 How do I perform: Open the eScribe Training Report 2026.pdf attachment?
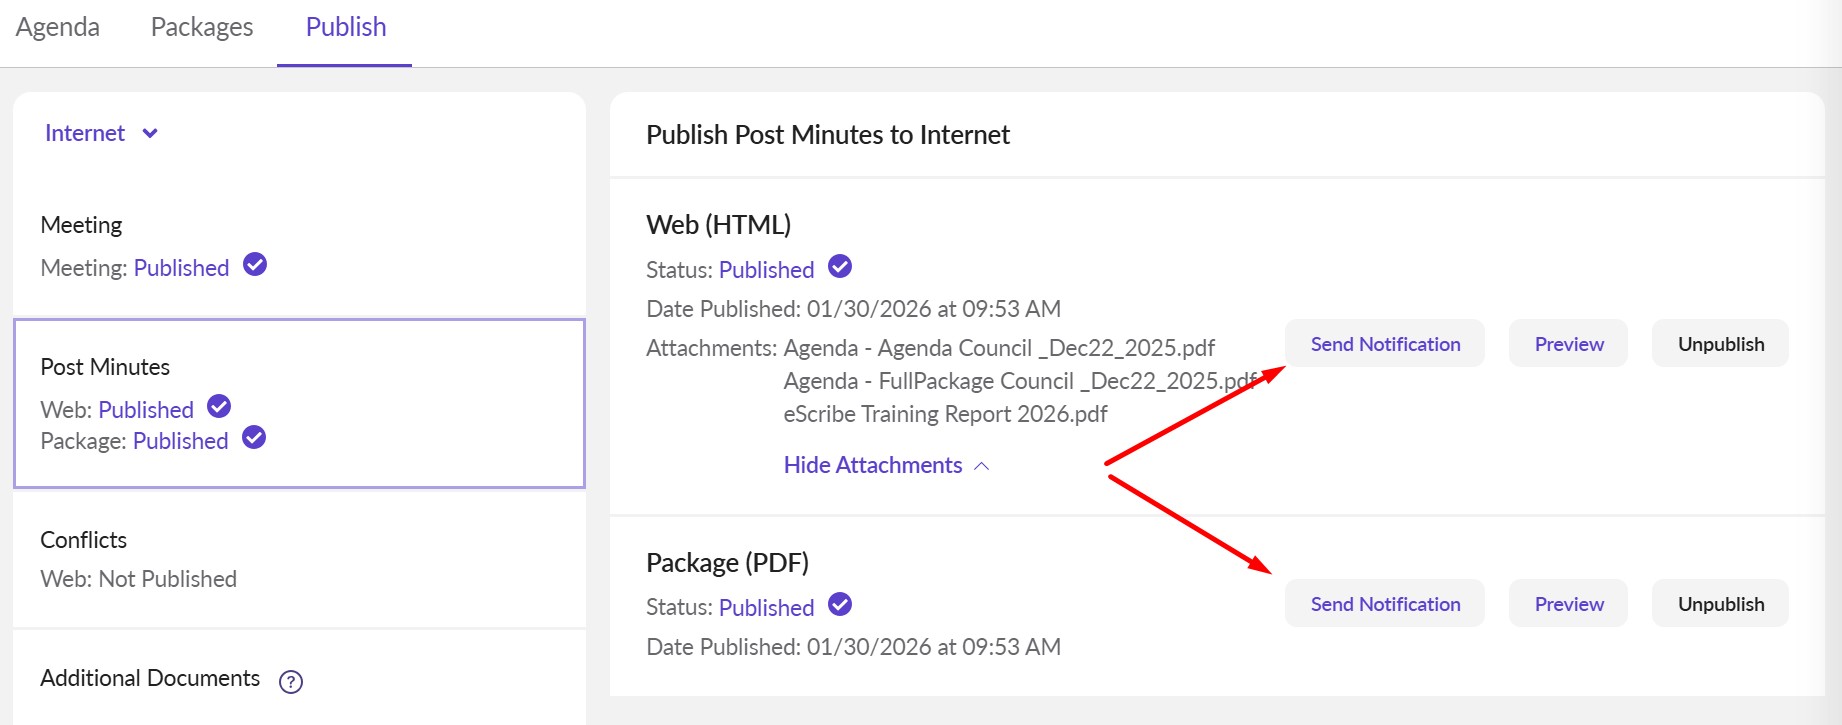click(945, 414)
